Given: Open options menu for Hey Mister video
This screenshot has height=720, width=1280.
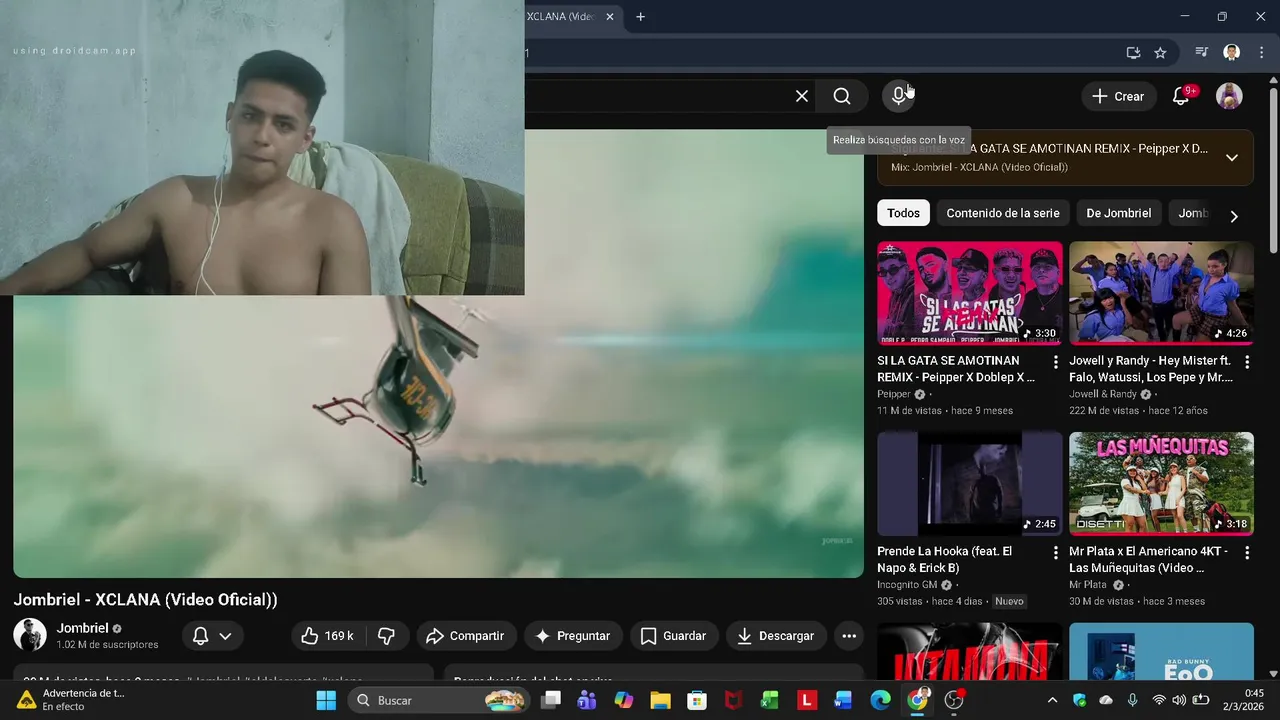Looking at the screenshot, I should pyautogui.click(x=1247, y=362).
